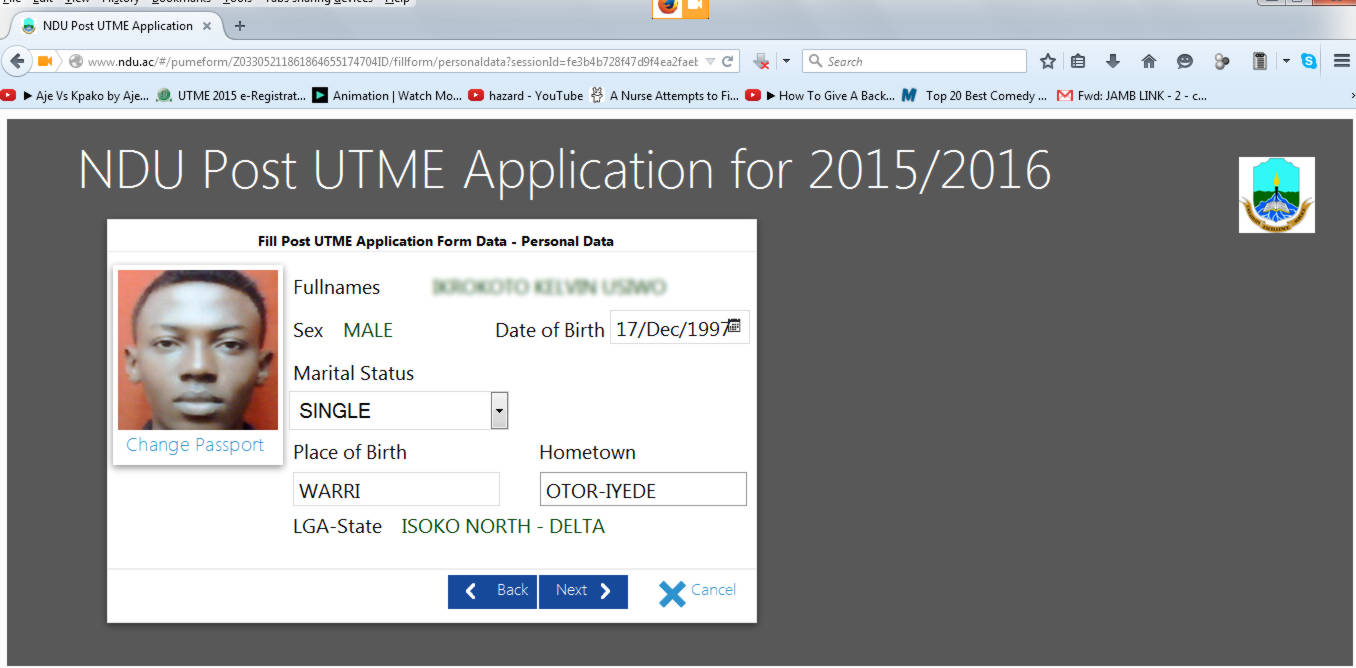Image resolution: width=1356 pixels, height=668 pixels.
Task: Open the Downloads arrow icon
Action: 1113,61
